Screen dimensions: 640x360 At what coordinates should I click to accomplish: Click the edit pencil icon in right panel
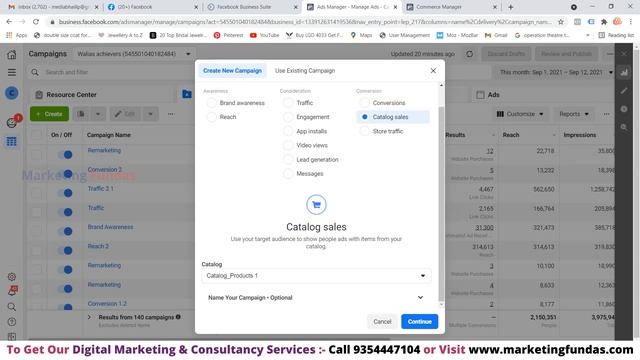tap(624, 91)
